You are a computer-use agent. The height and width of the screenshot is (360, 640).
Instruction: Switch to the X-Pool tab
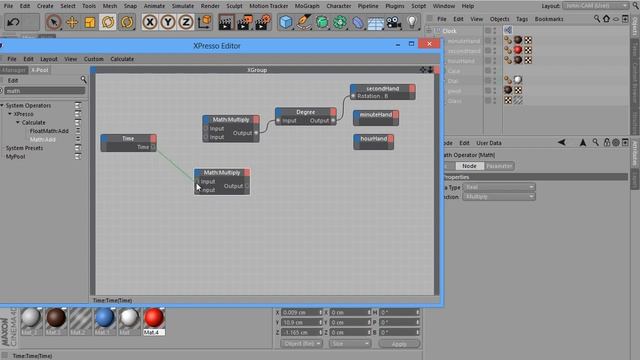click(40, 70)
